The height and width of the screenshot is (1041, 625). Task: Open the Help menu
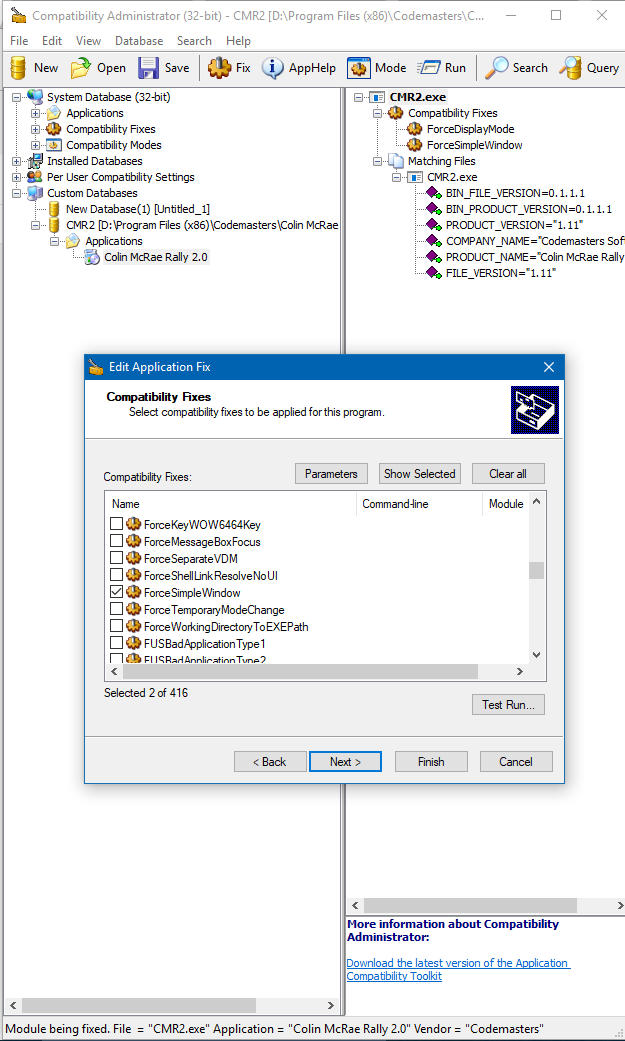pyautogui.click(x=238, y=40)
